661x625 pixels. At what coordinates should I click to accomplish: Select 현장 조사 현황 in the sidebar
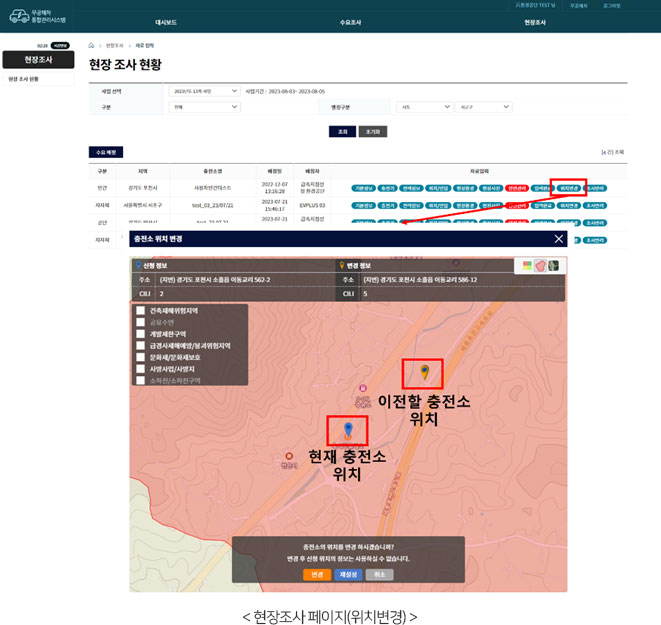point(24,78)
